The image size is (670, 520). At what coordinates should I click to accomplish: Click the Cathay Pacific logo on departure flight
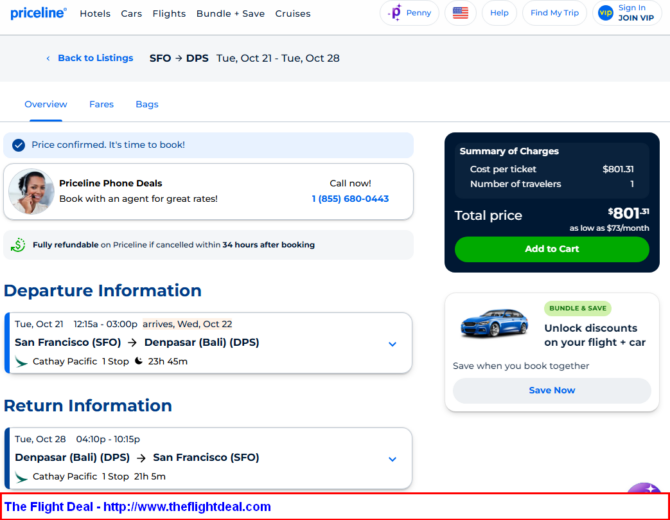coord(21,361)
